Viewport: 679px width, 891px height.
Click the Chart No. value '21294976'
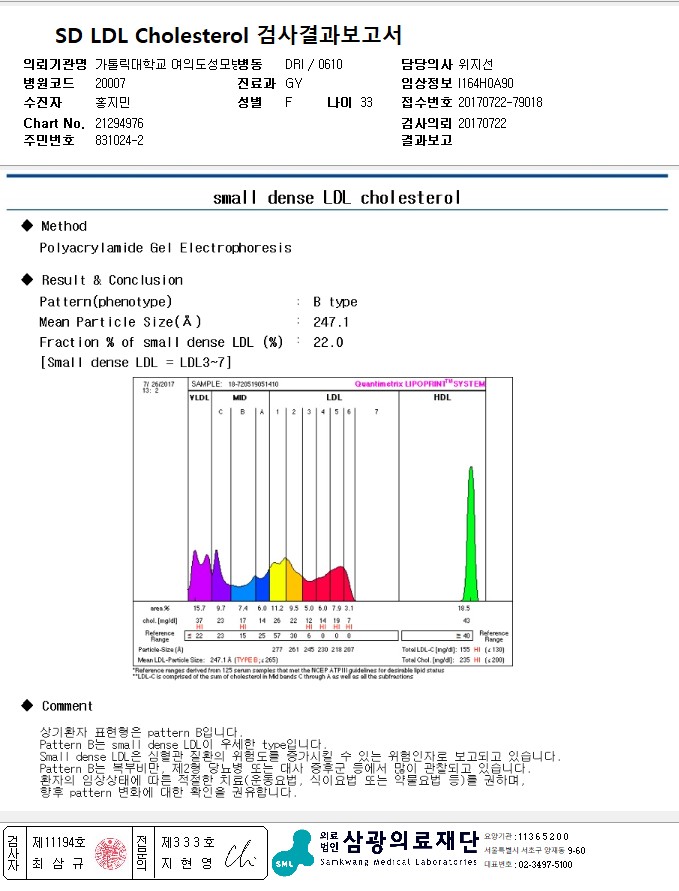[x=119, y=123]
